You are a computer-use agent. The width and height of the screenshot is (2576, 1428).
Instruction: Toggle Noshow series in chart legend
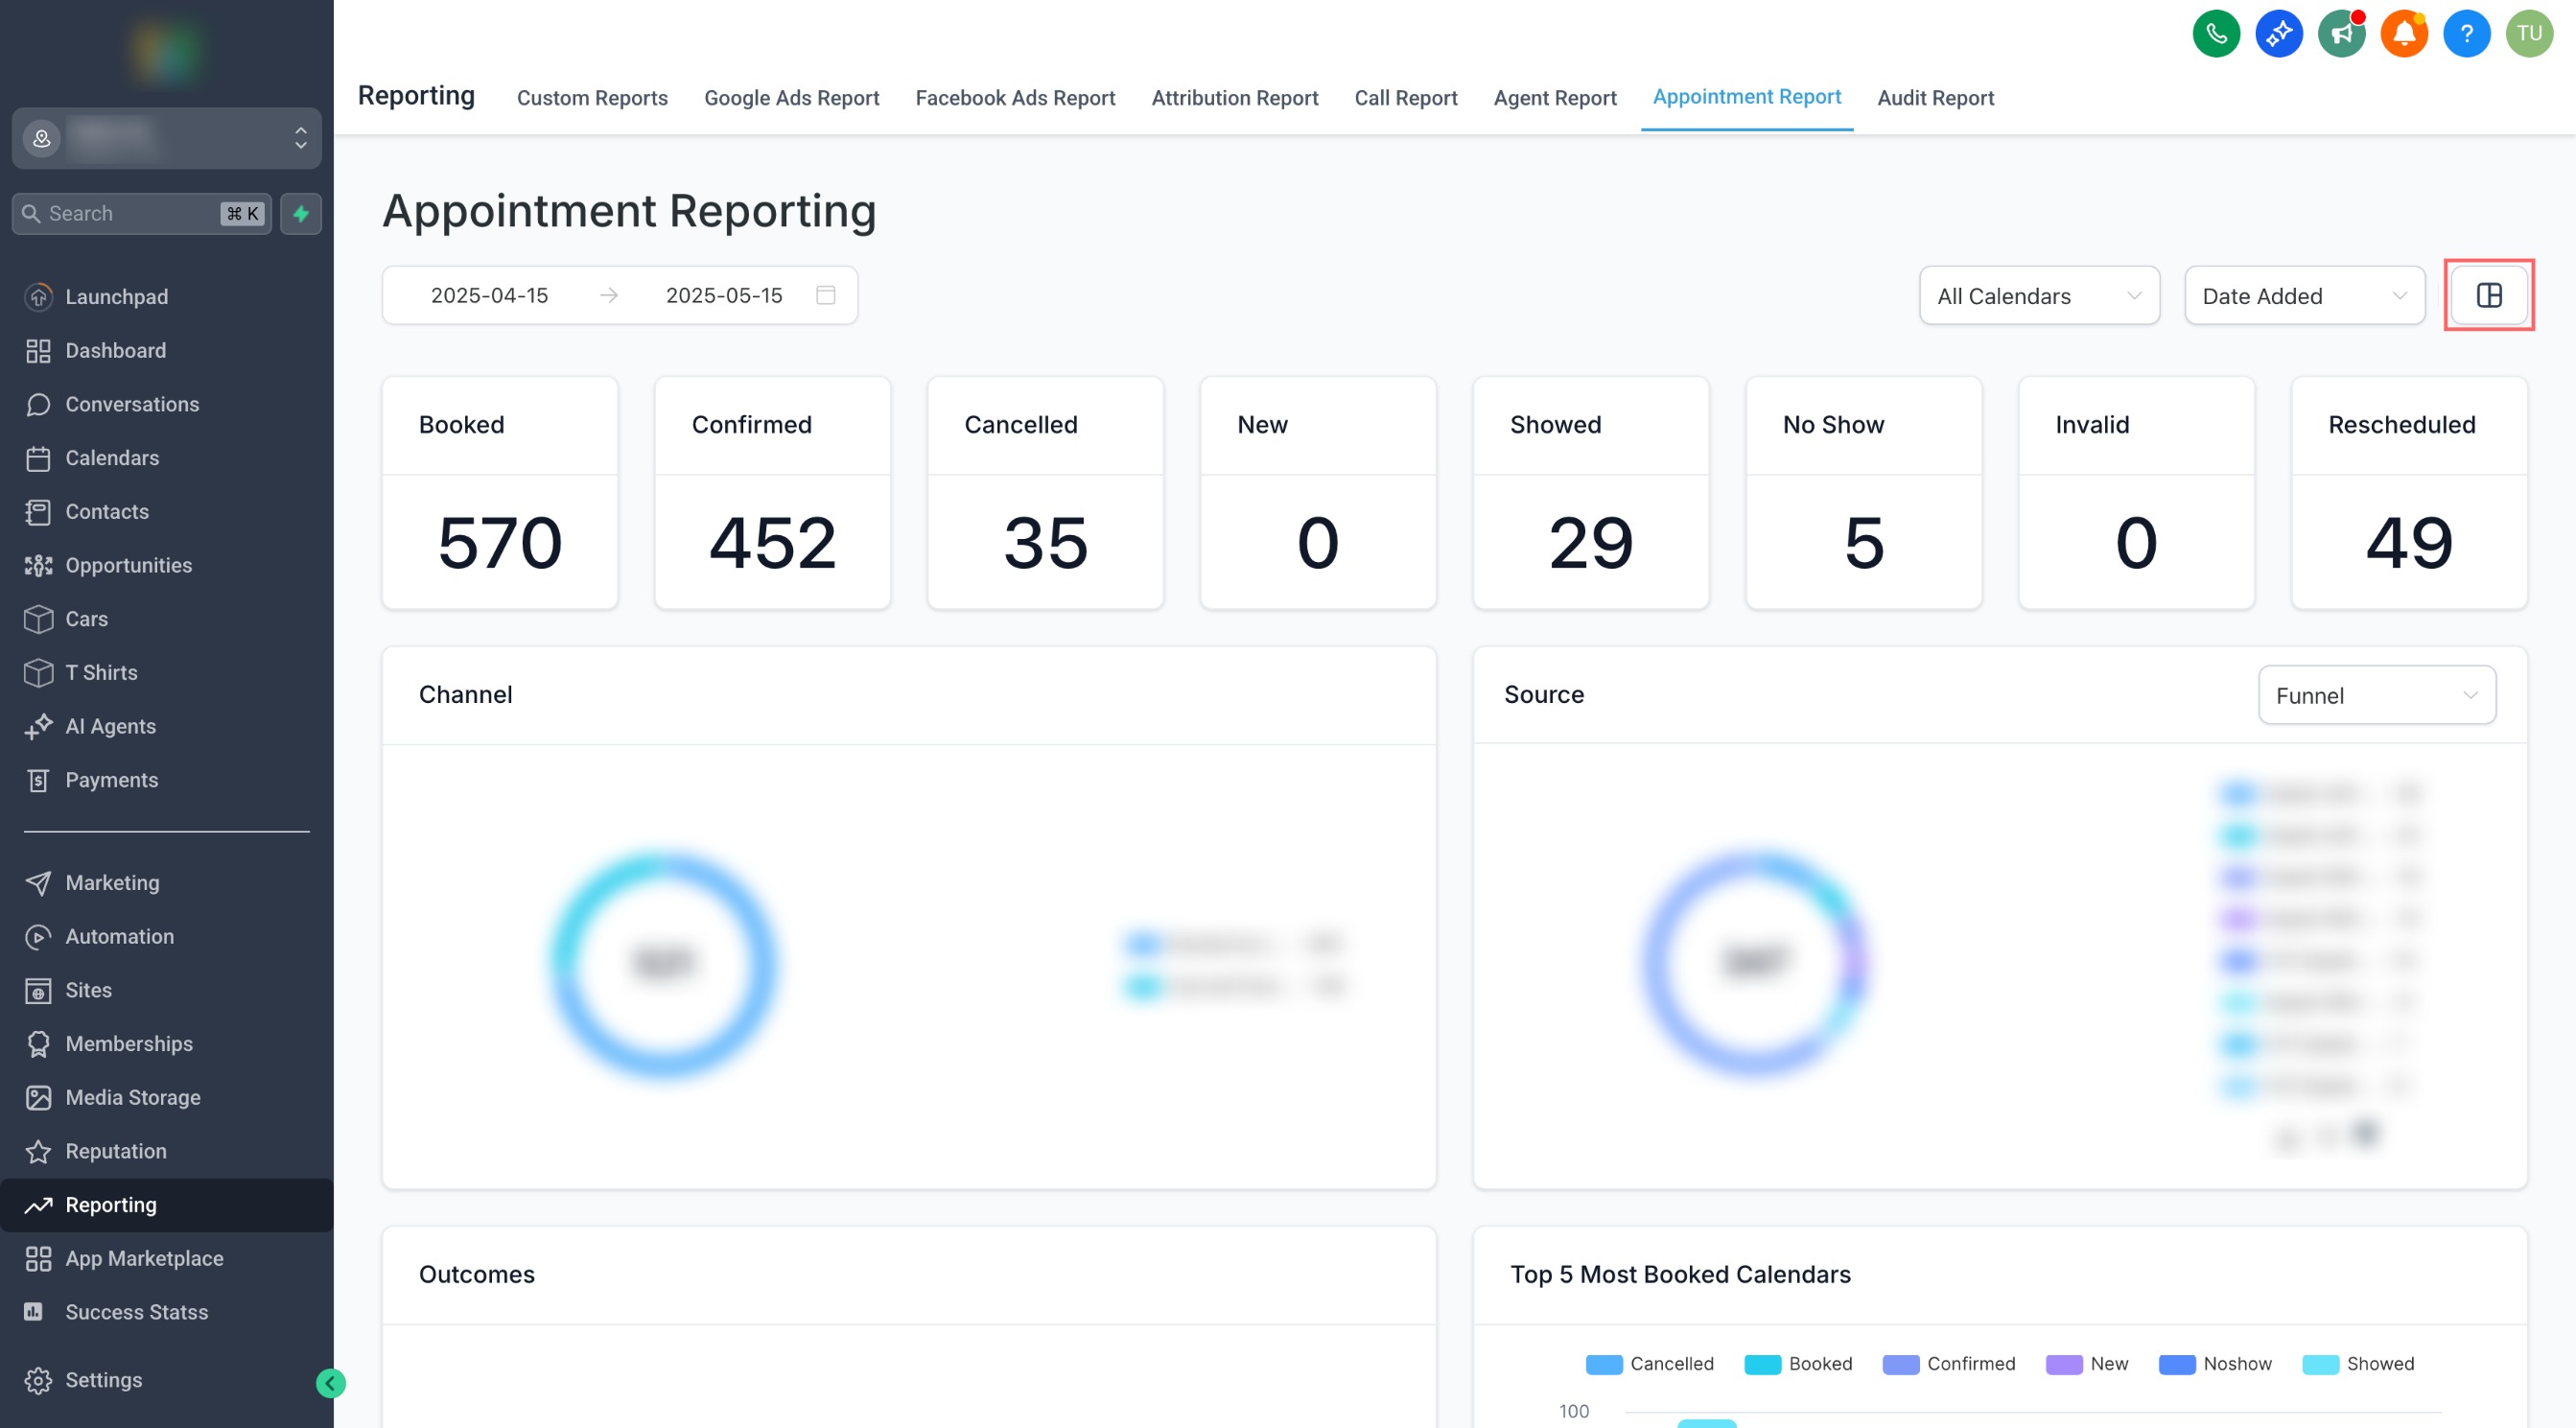[x=2215, y=1363]
